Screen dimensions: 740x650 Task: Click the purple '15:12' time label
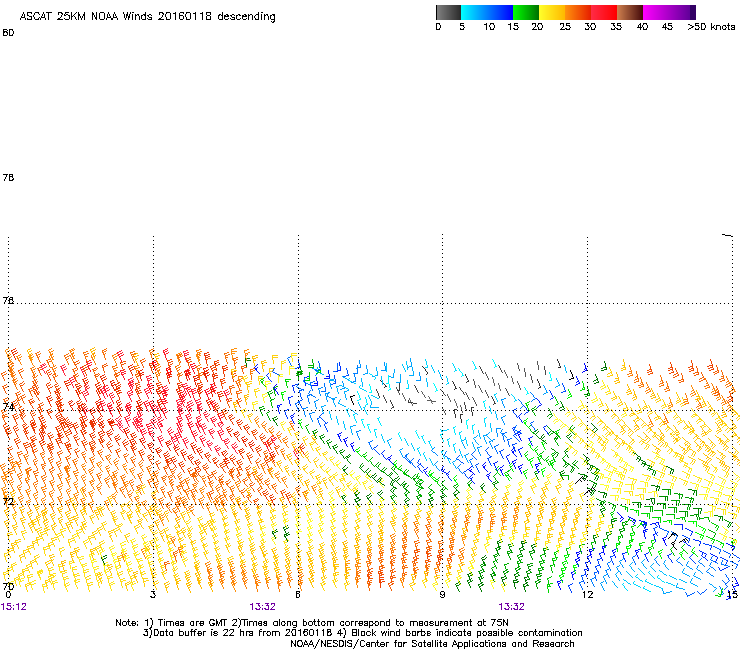click(13, 607)
